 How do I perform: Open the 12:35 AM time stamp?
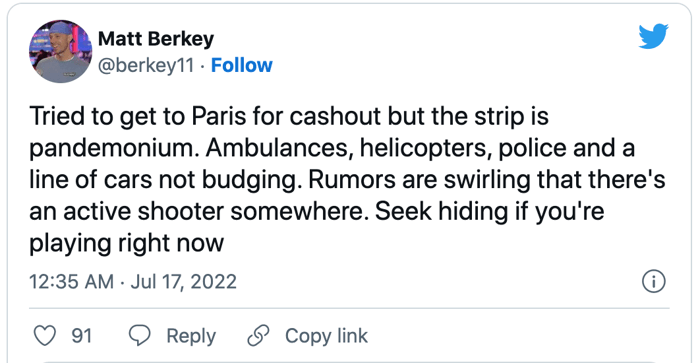pyautogui.click(x=71, y=282)
